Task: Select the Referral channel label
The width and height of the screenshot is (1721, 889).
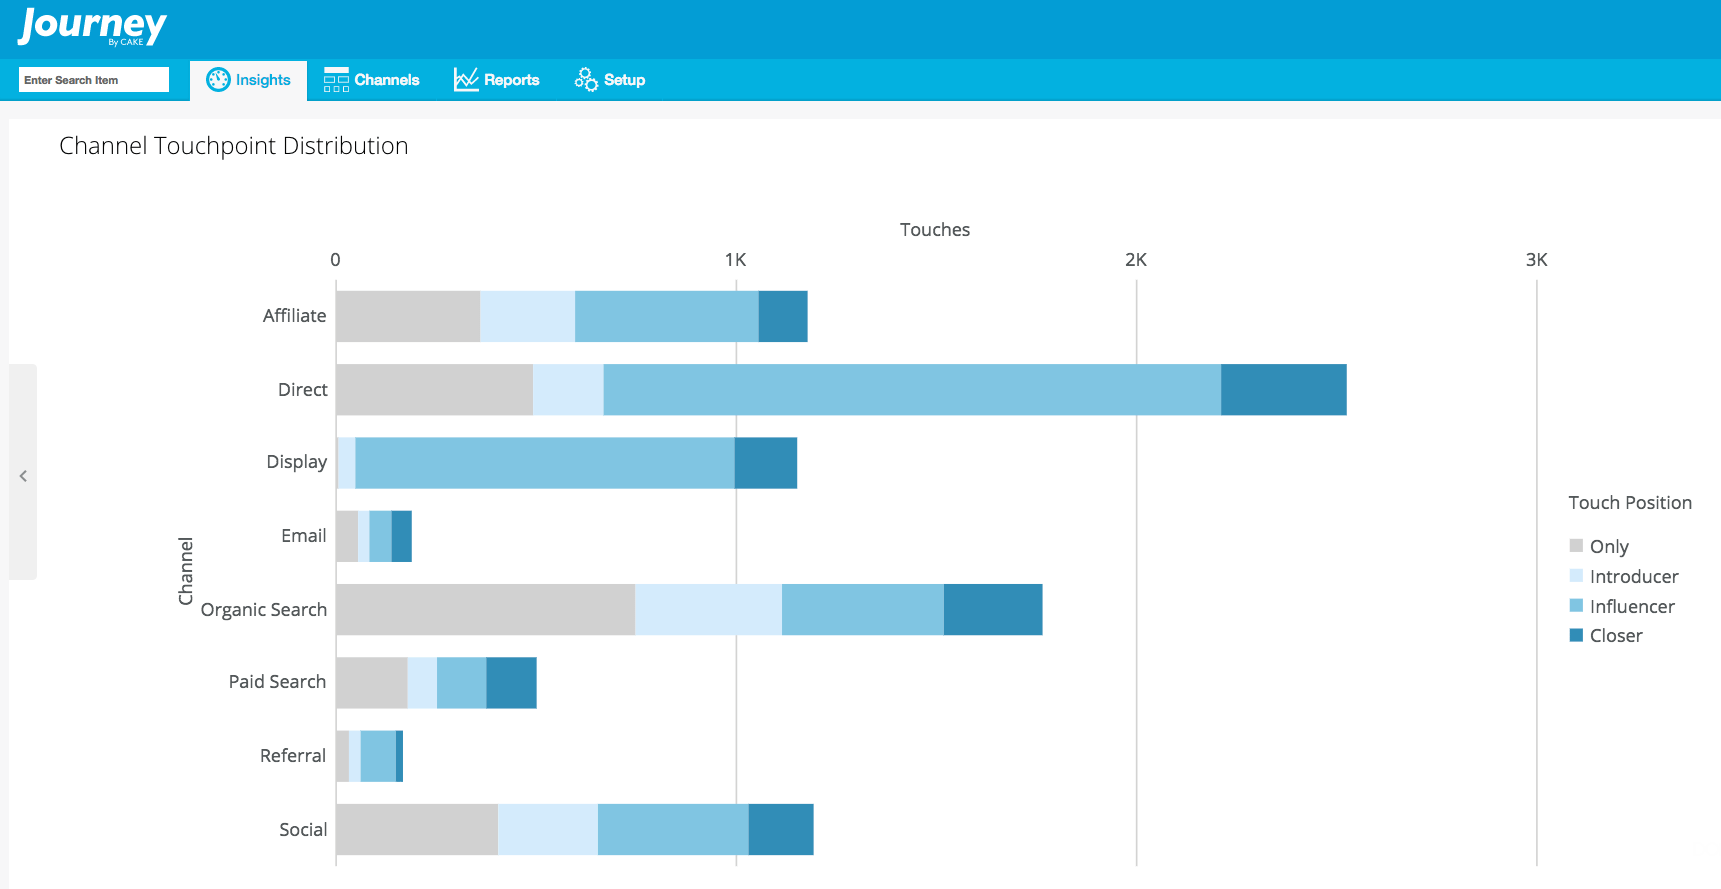Action: click(x=293, y=756)
